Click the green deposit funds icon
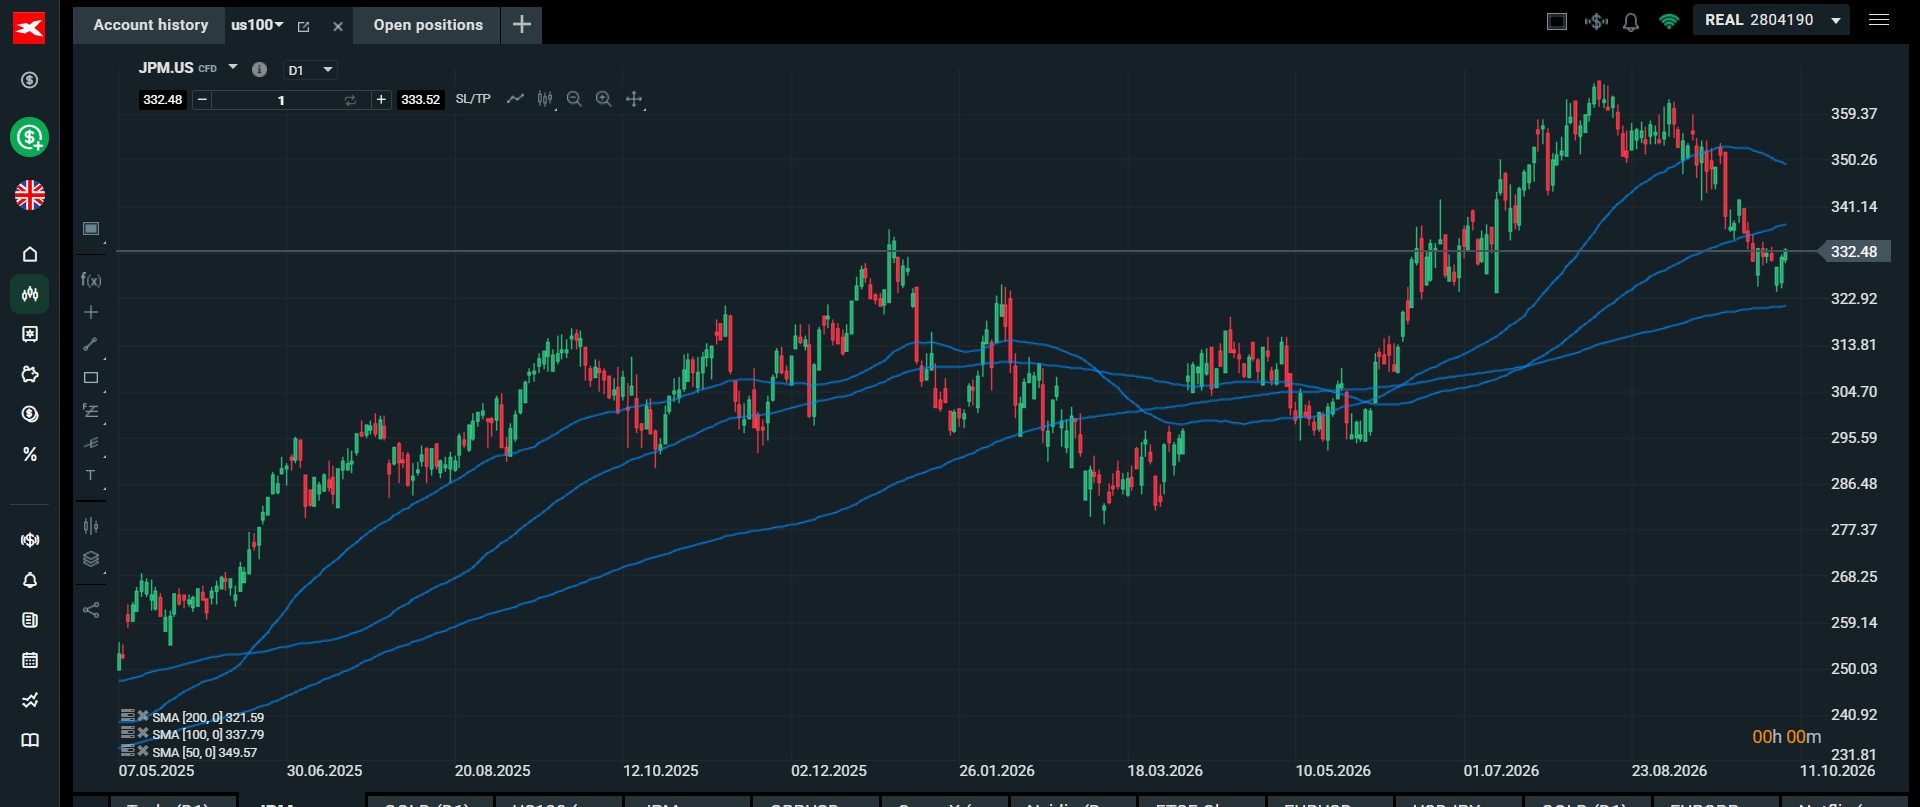This screenshot has height=807, width=1920. (30, 137)
